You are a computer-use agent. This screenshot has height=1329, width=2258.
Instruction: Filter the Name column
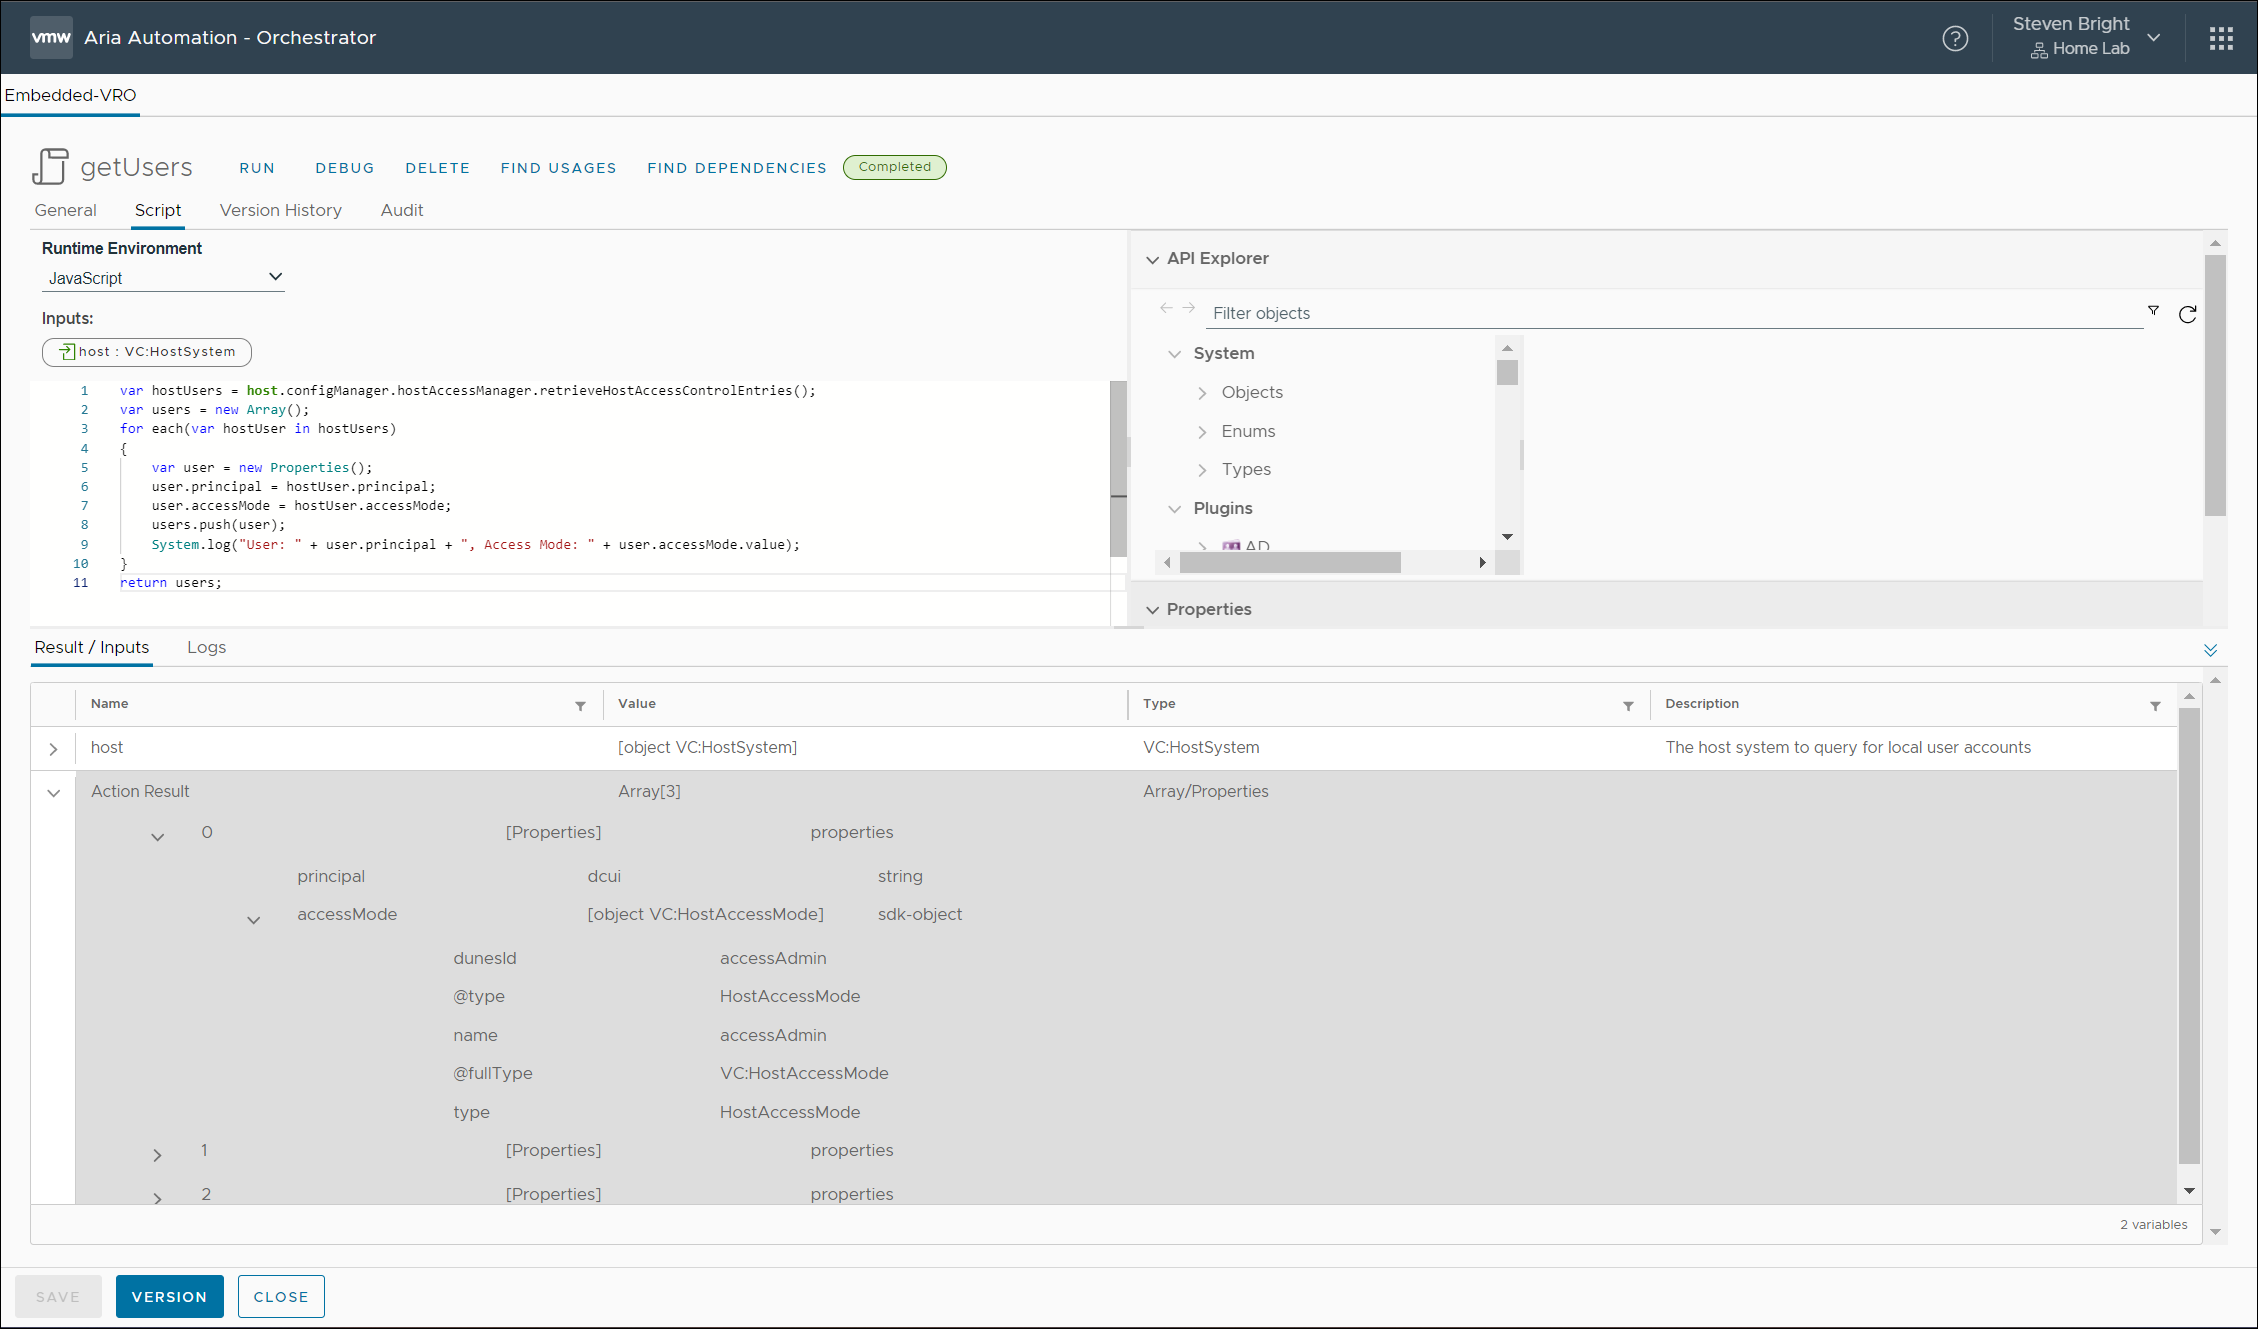click(x=580, y=706)
